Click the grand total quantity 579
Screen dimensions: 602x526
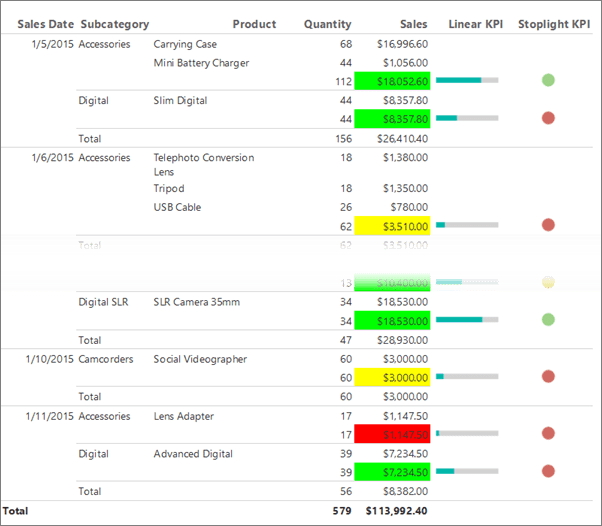coord(342,511)
